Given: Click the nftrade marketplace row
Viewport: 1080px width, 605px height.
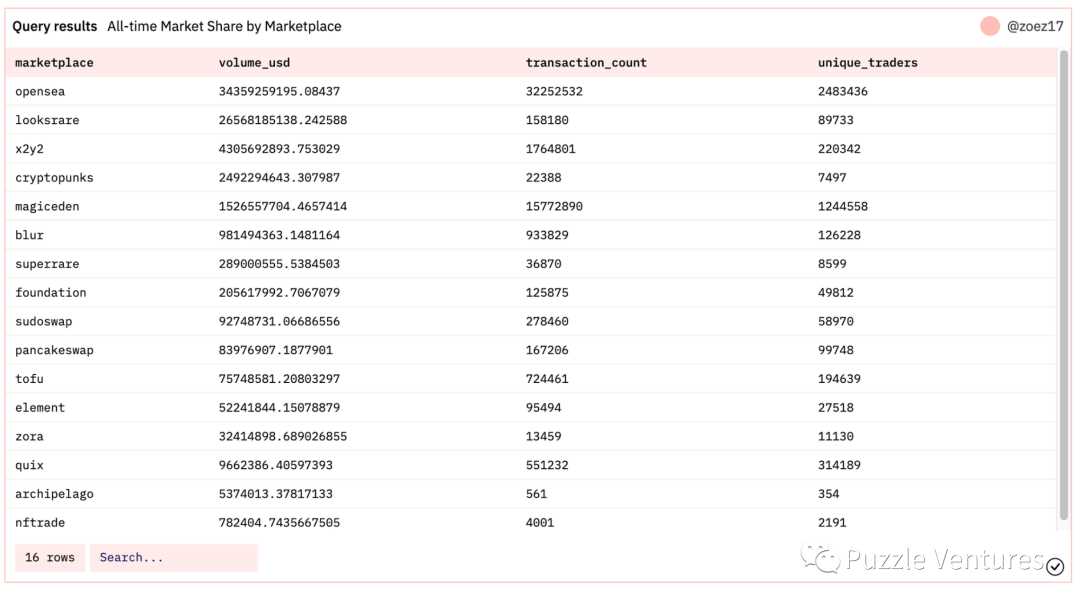Looking at the screenshot, I should tap(40, 522).
